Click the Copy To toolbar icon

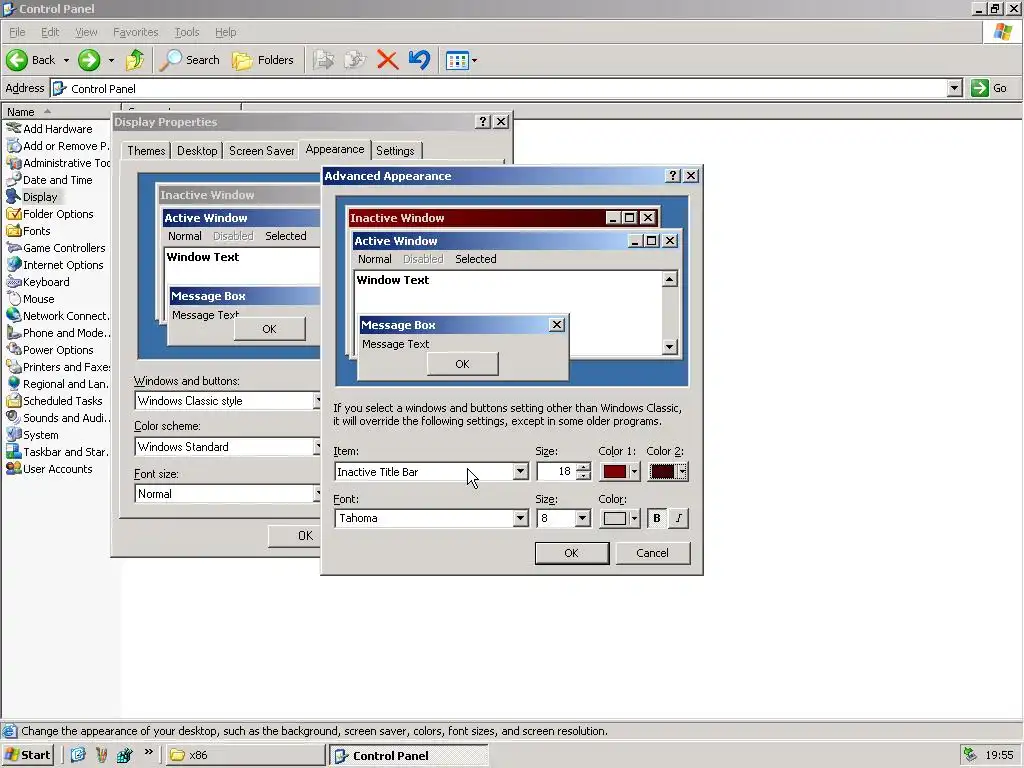tap(355, 60)
